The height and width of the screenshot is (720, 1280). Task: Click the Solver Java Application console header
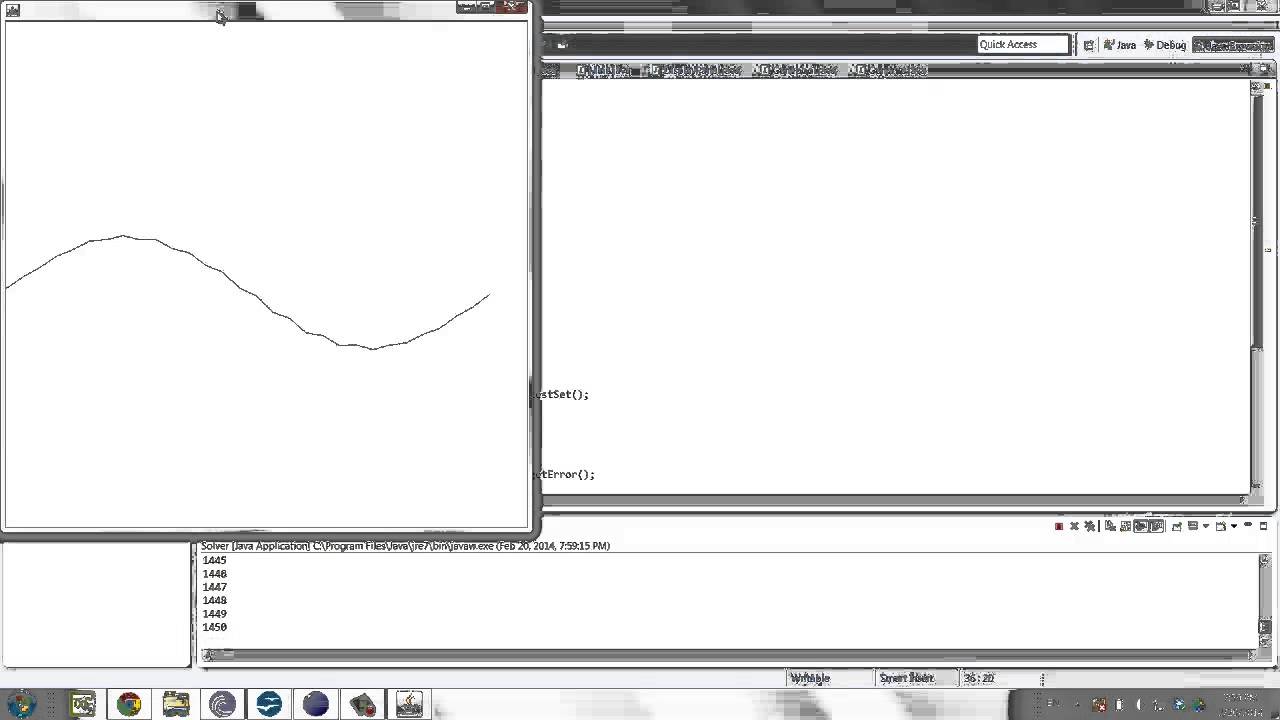[x=405, y=546]
